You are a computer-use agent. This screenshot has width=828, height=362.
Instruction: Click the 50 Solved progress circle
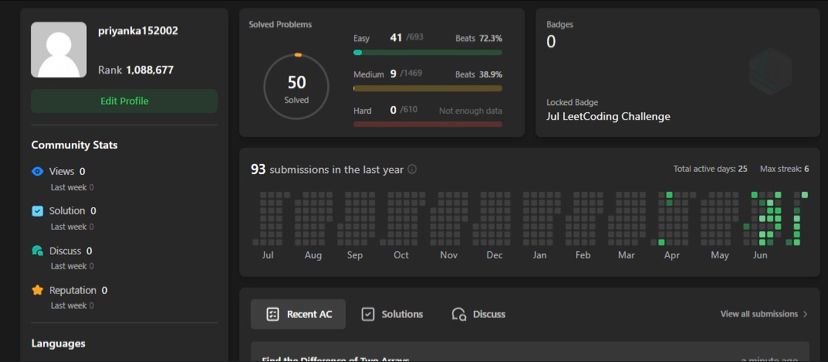(296, 86)
